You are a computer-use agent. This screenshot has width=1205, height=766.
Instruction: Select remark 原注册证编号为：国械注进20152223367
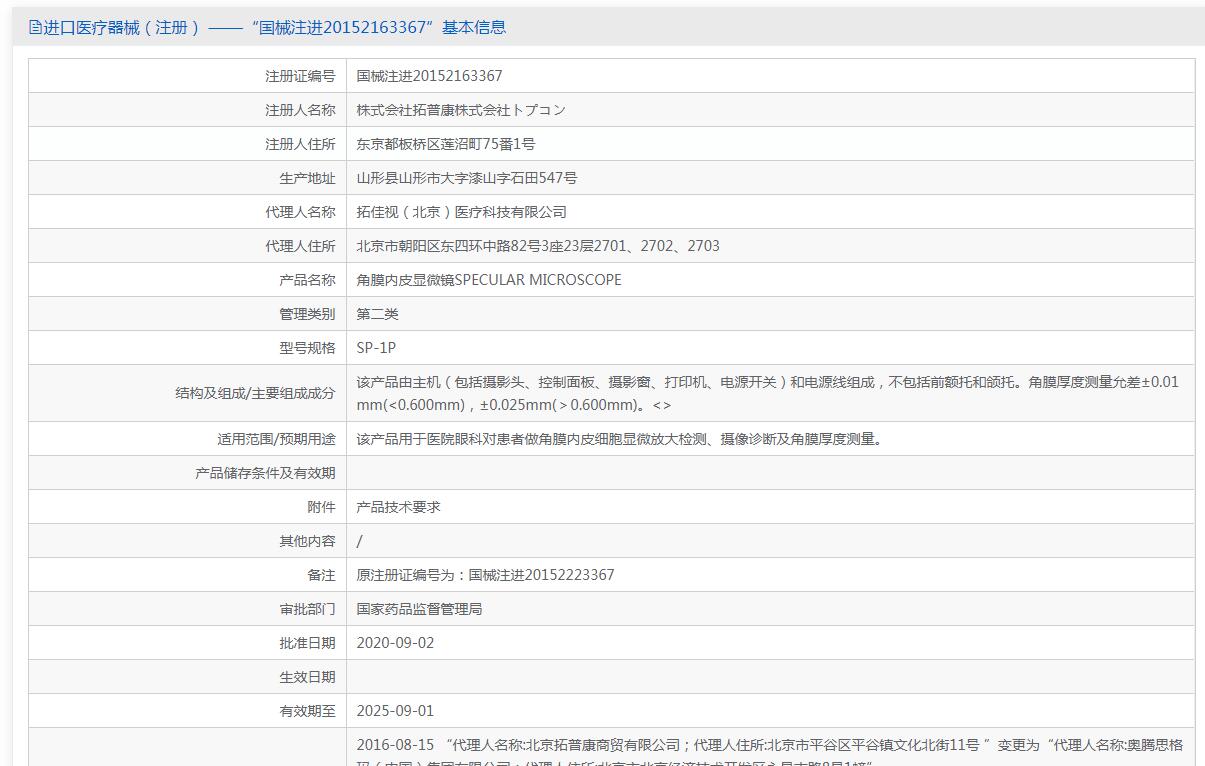point(486,575)
